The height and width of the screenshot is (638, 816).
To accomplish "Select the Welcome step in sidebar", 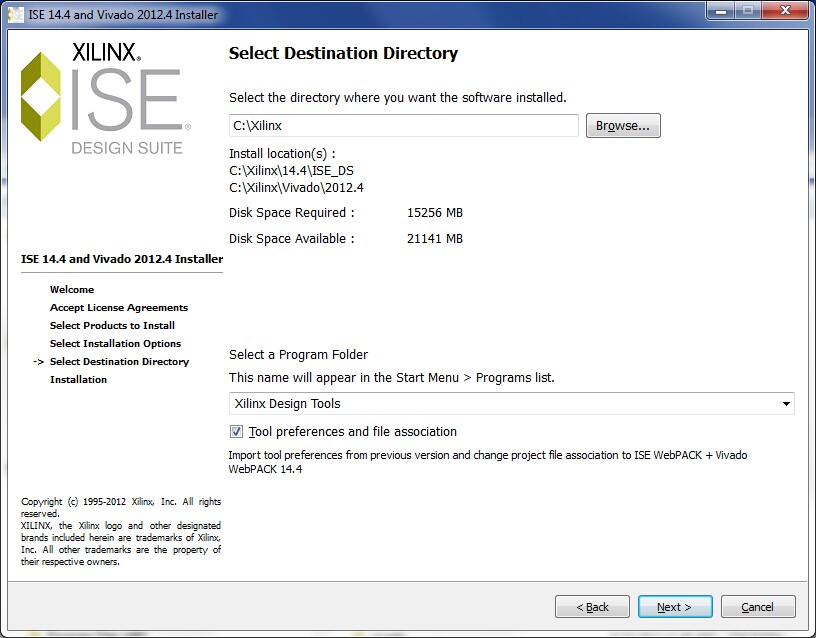I will (72, 290).
